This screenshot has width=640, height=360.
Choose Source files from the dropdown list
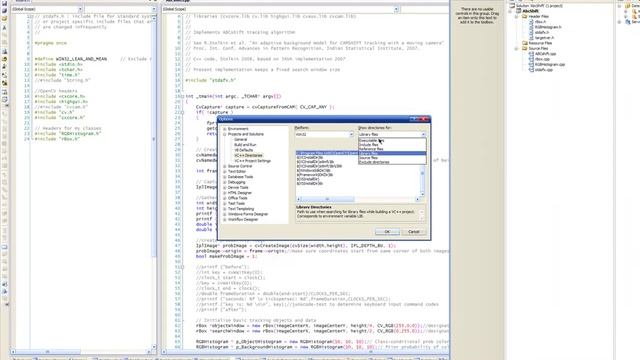coord(392,158)
